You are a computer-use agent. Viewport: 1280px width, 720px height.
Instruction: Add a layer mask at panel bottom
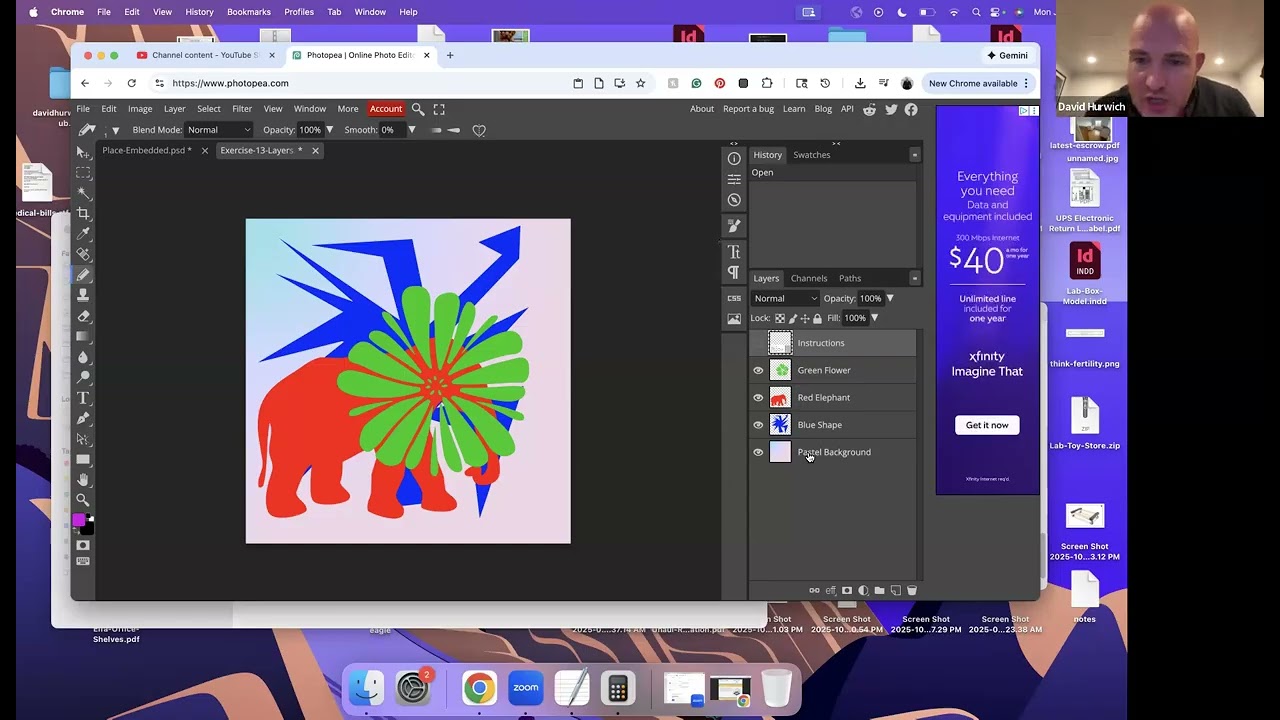click(x=847, y=590)
